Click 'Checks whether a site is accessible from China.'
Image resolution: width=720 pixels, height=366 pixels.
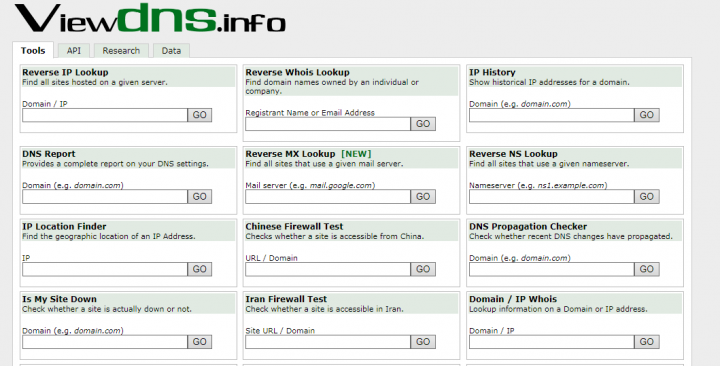[x=335, y=236]
